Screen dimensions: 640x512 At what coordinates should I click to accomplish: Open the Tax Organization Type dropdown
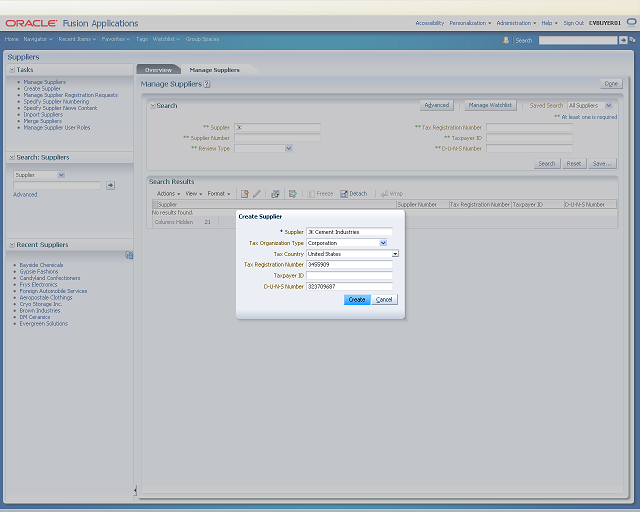click(383, 243)
